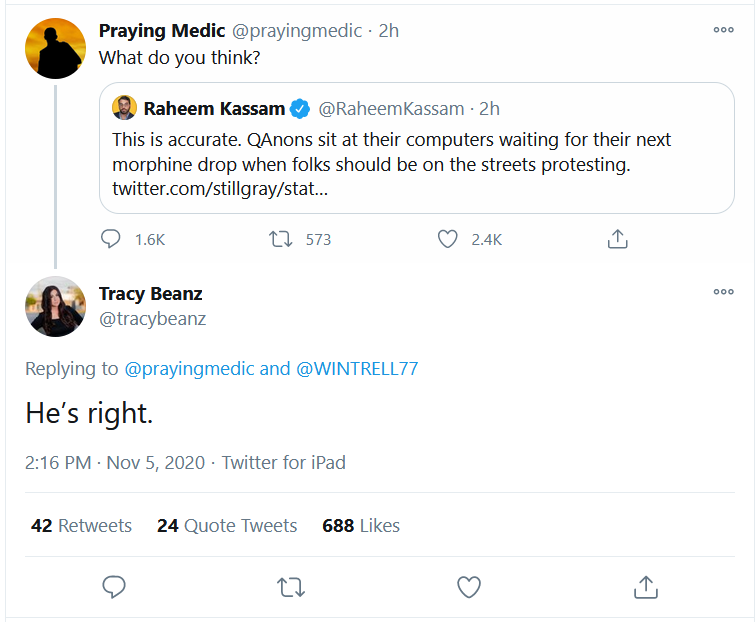The width and height of the screenshot is (755, 622).
Task: Click the @prayingmedic mention link
Action: pos(189,369)
